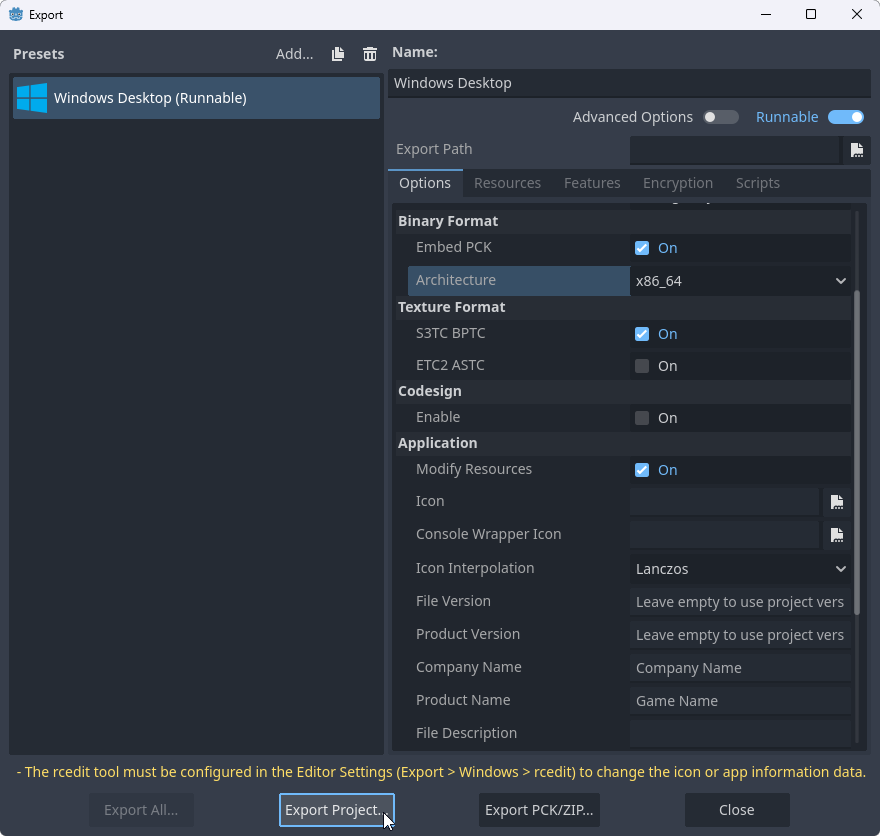Click the duplicate preset icon
Image resolution: width=880 pixels, height=836 pixels.
(x=338, y=54)
